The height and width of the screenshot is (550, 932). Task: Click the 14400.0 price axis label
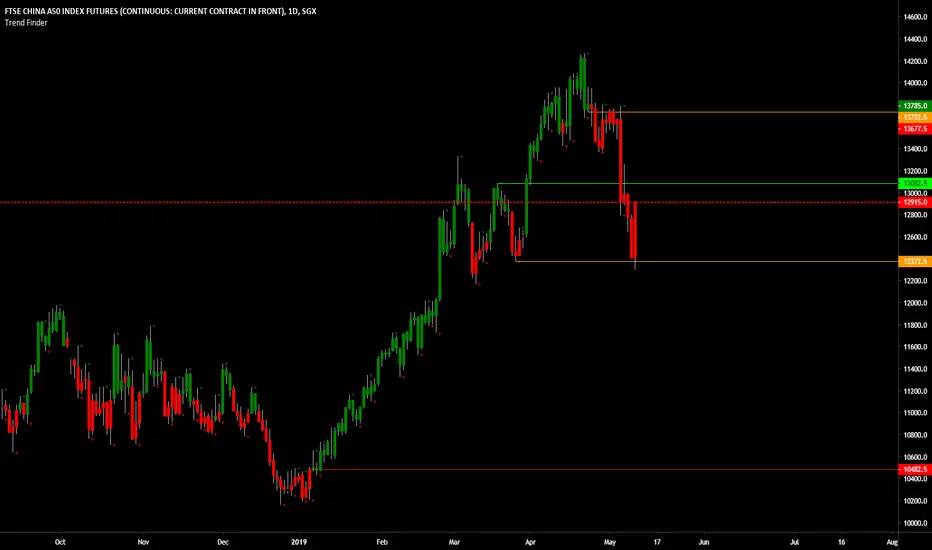[916, 39]
